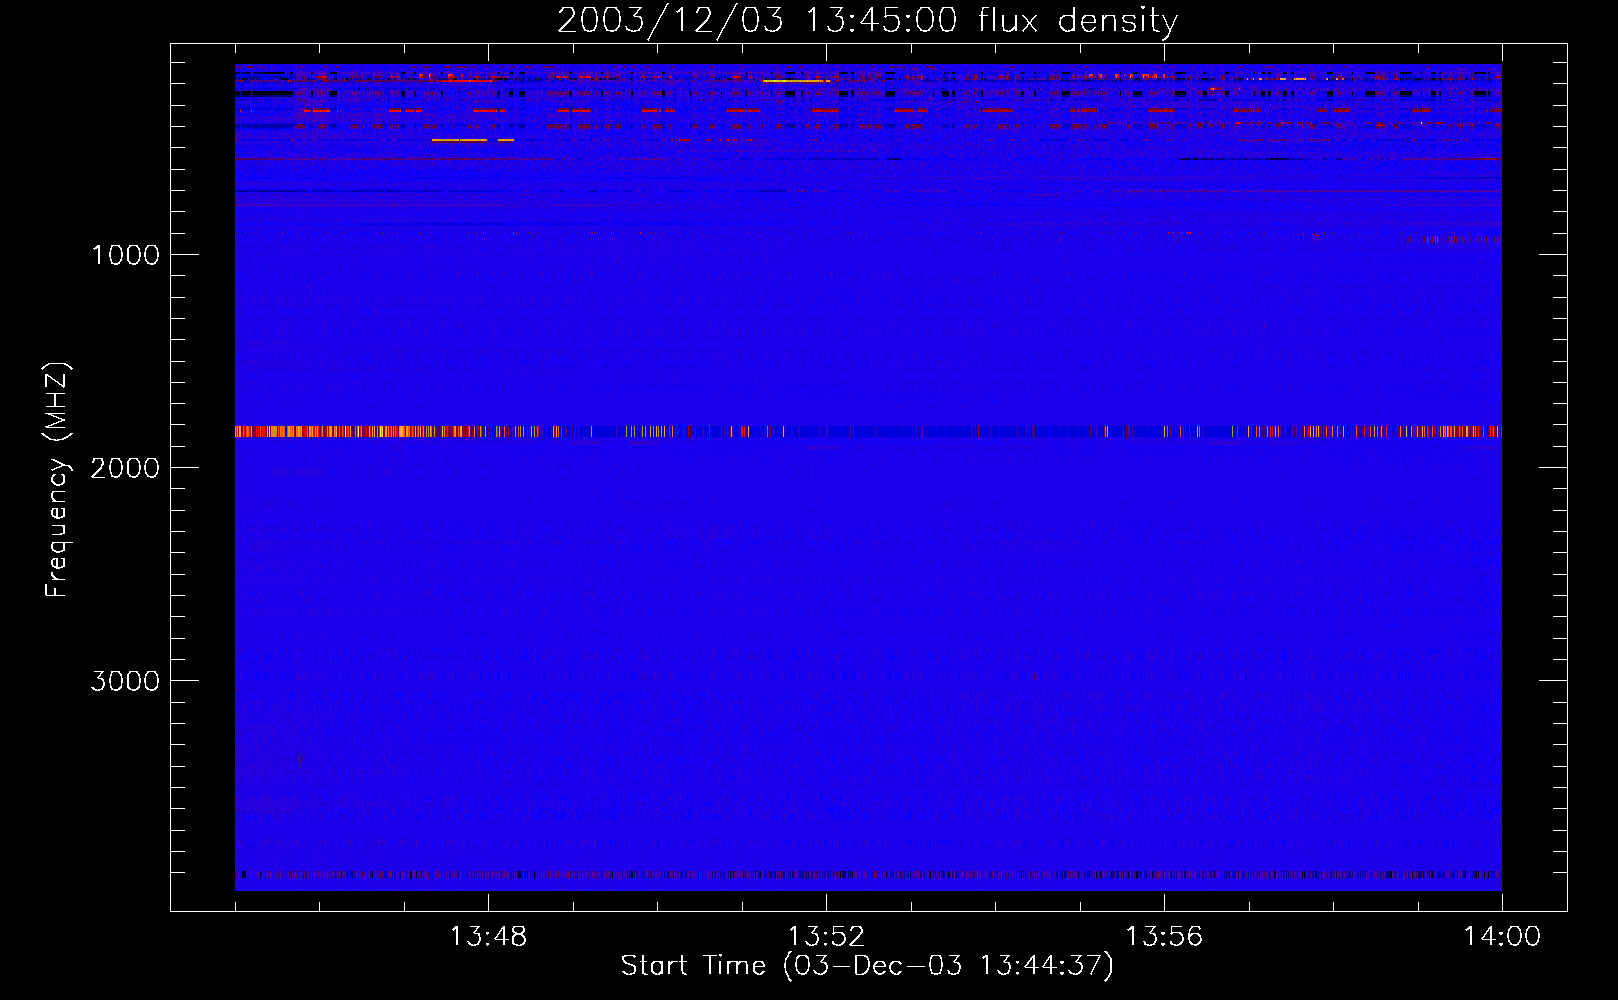Click the 'Frequency (MHZ)' y-axis label
Image resolution: width=1618 pixels, height=1000 pixels.
(57, 480)
